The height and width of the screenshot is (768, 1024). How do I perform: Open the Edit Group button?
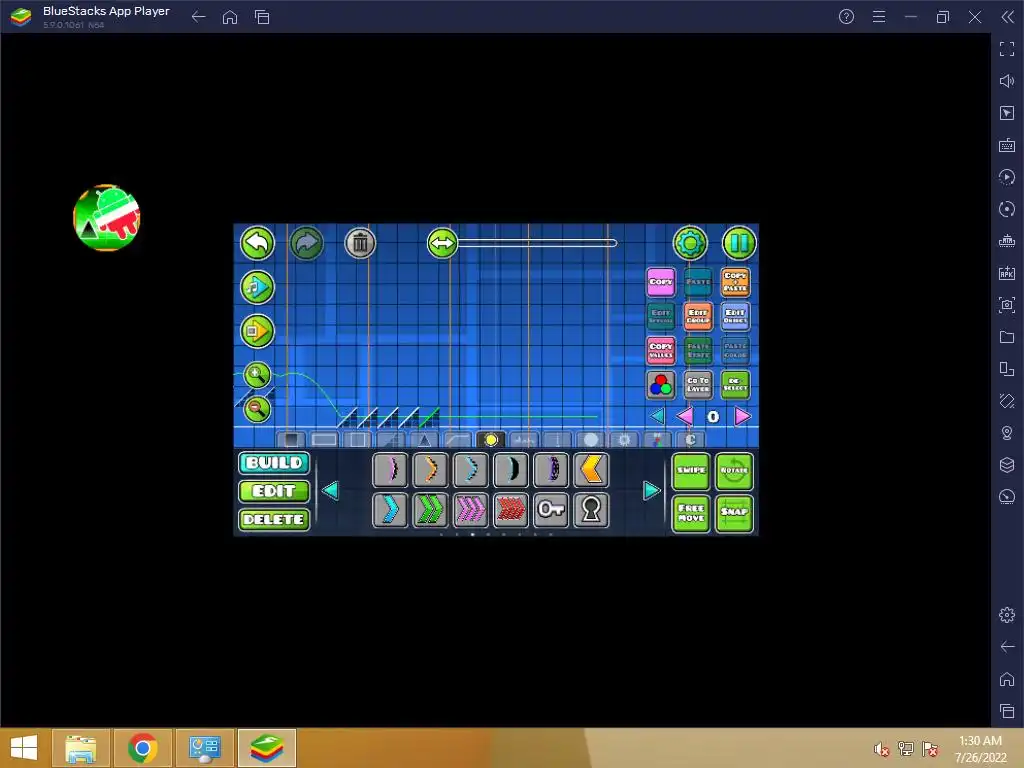click(698, 316)
